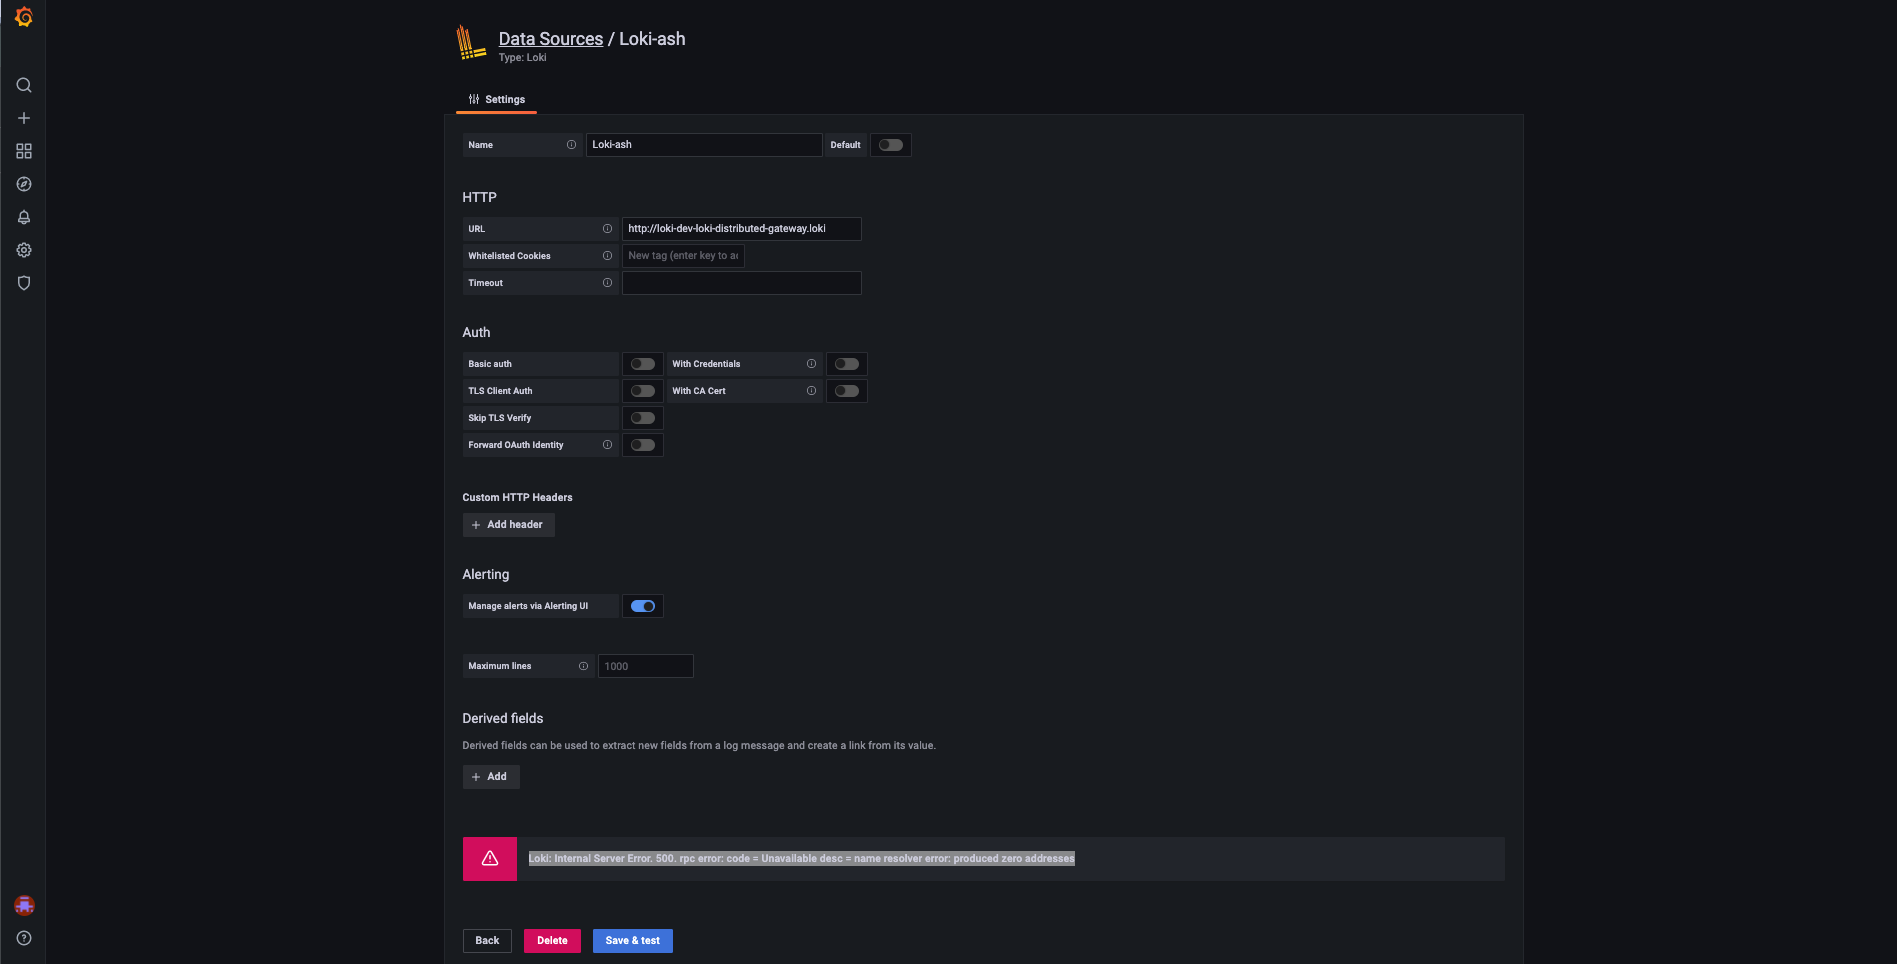Enable Basic auth toggle

643,364
